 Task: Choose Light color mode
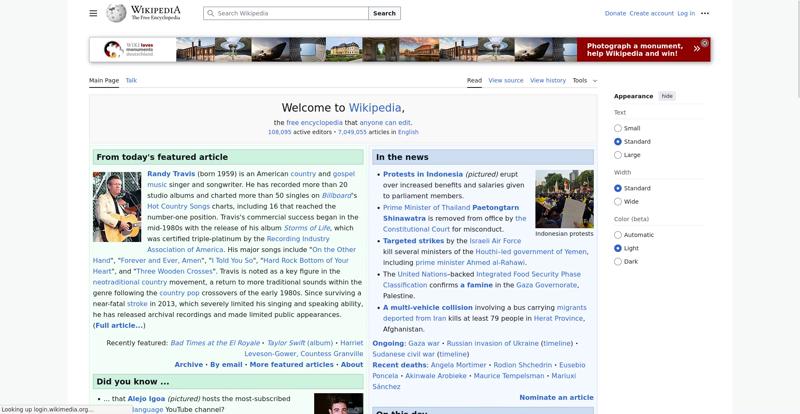click(x=618, y=248)
